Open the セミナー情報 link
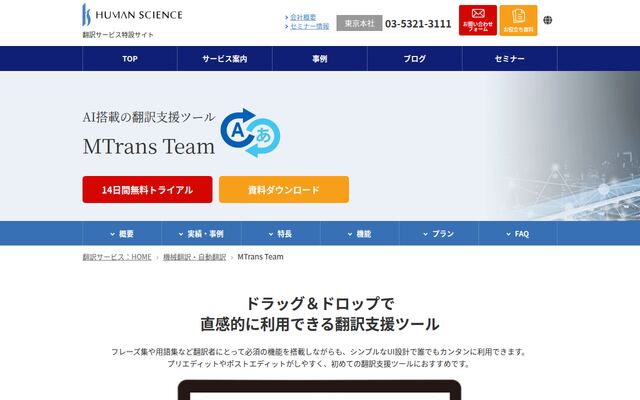This screenshot has width=640, height=400. pos(309,26)
